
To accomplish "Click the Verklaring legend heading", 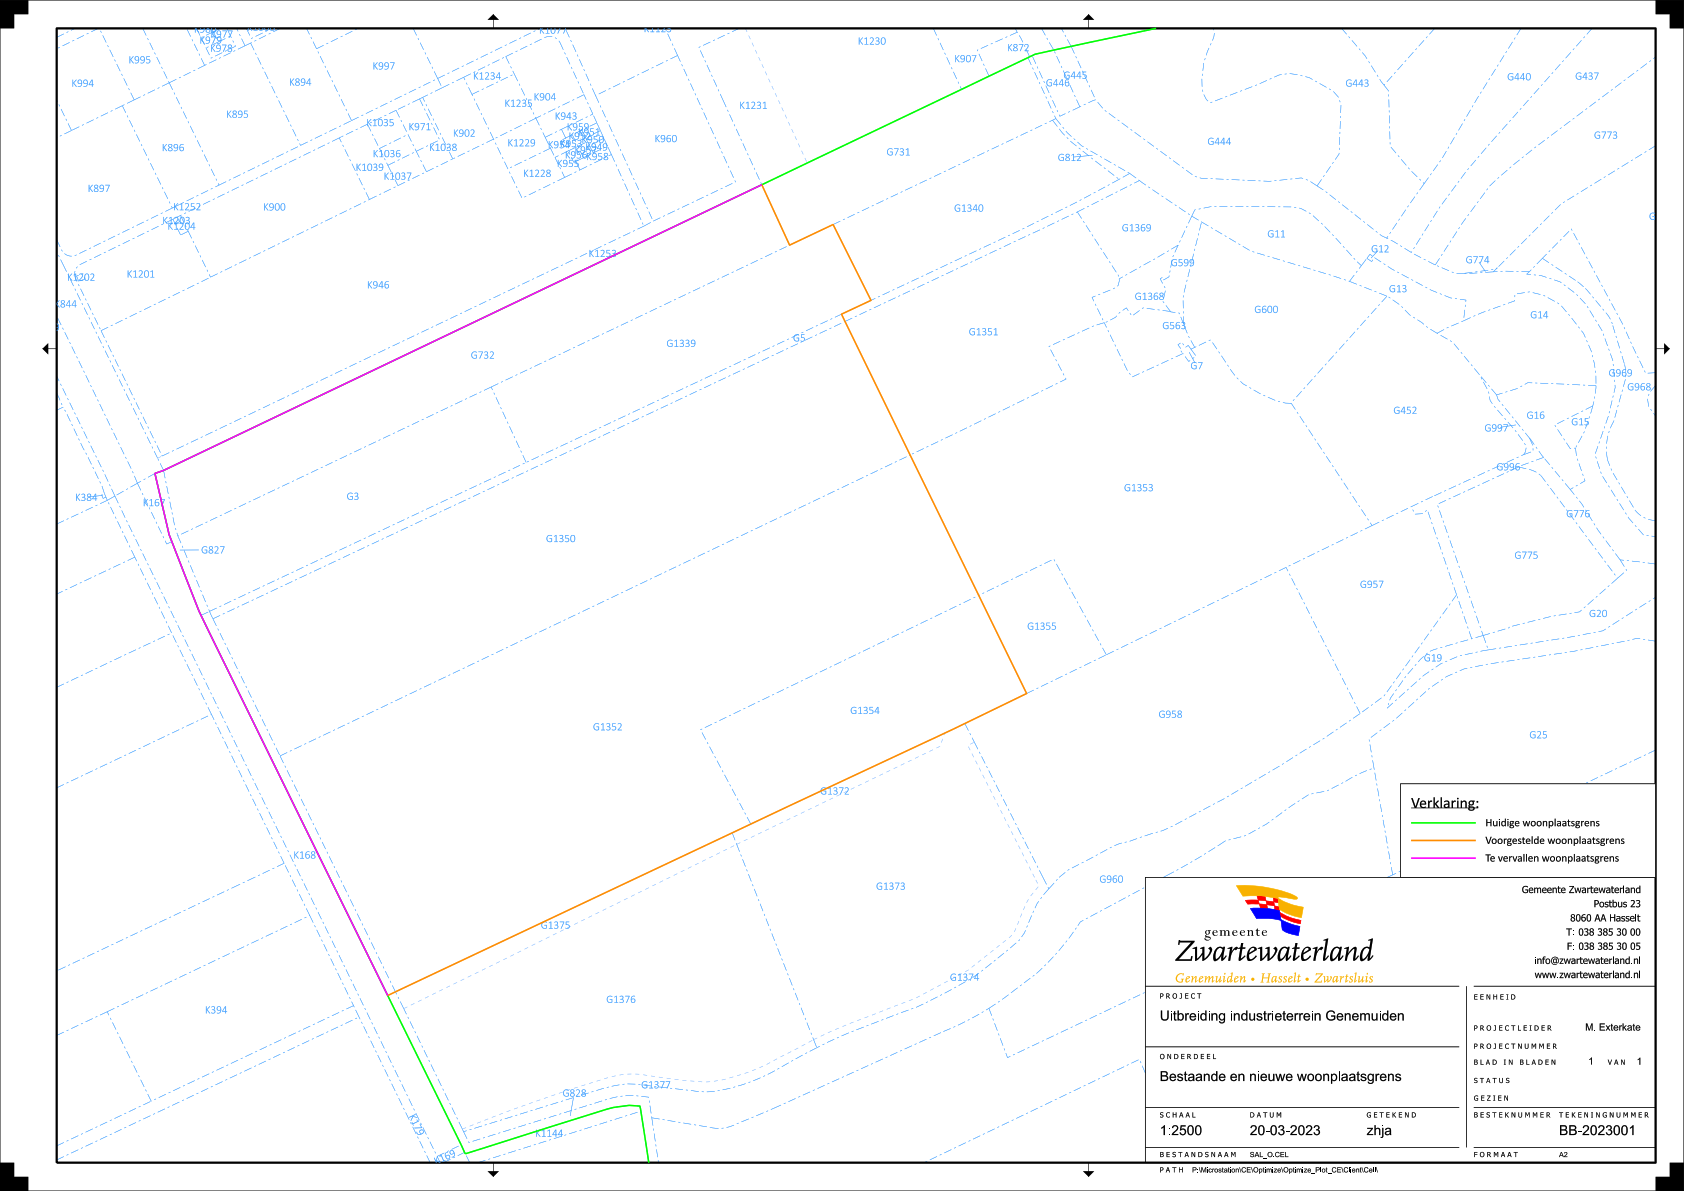I will tap(1444, 803).
